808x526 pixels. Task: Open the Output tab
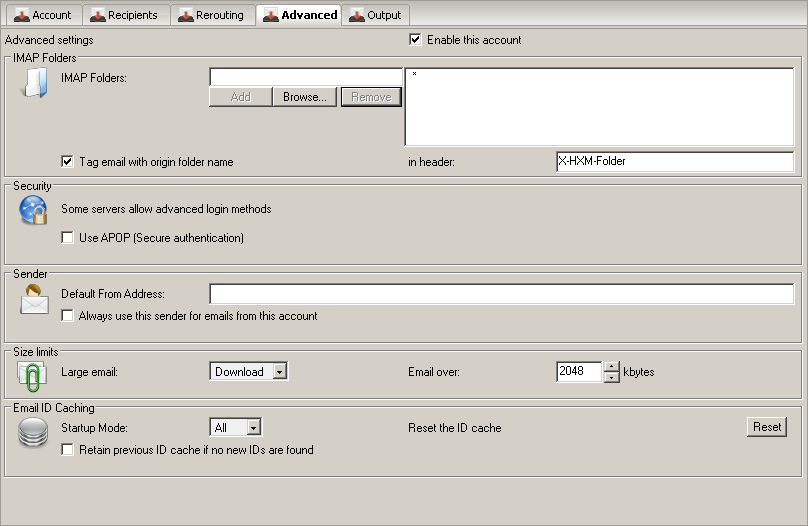tap(375, 15)
